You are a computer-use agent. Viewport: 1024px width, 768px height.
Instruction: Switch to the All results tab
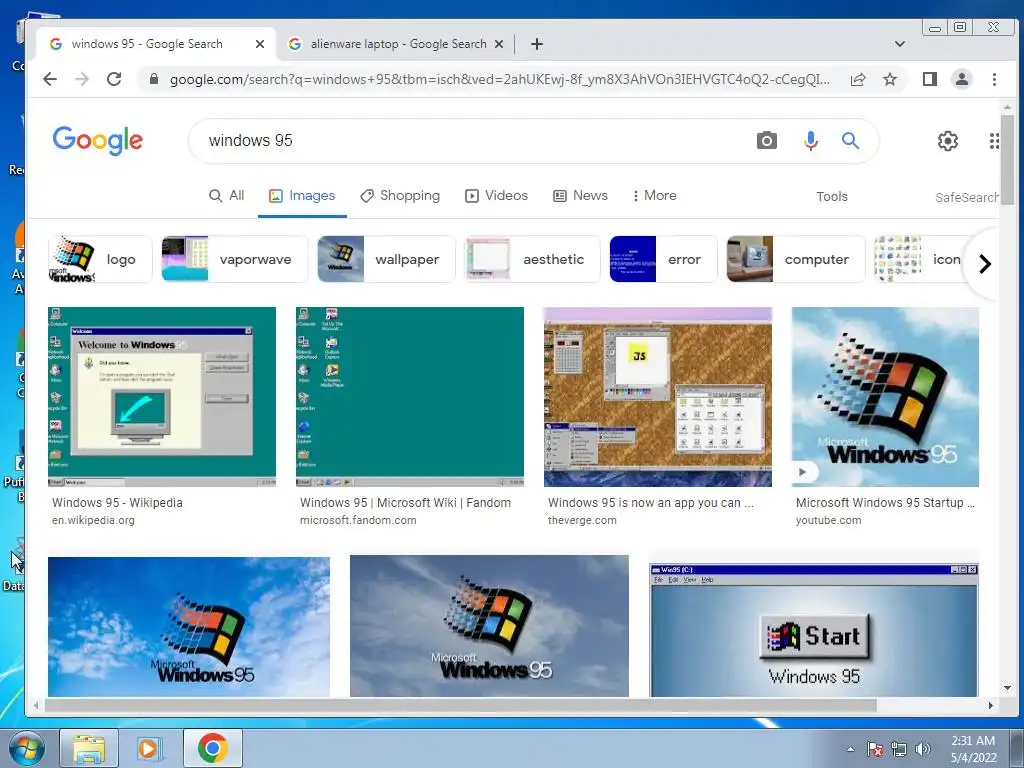[x=226, y=195]
